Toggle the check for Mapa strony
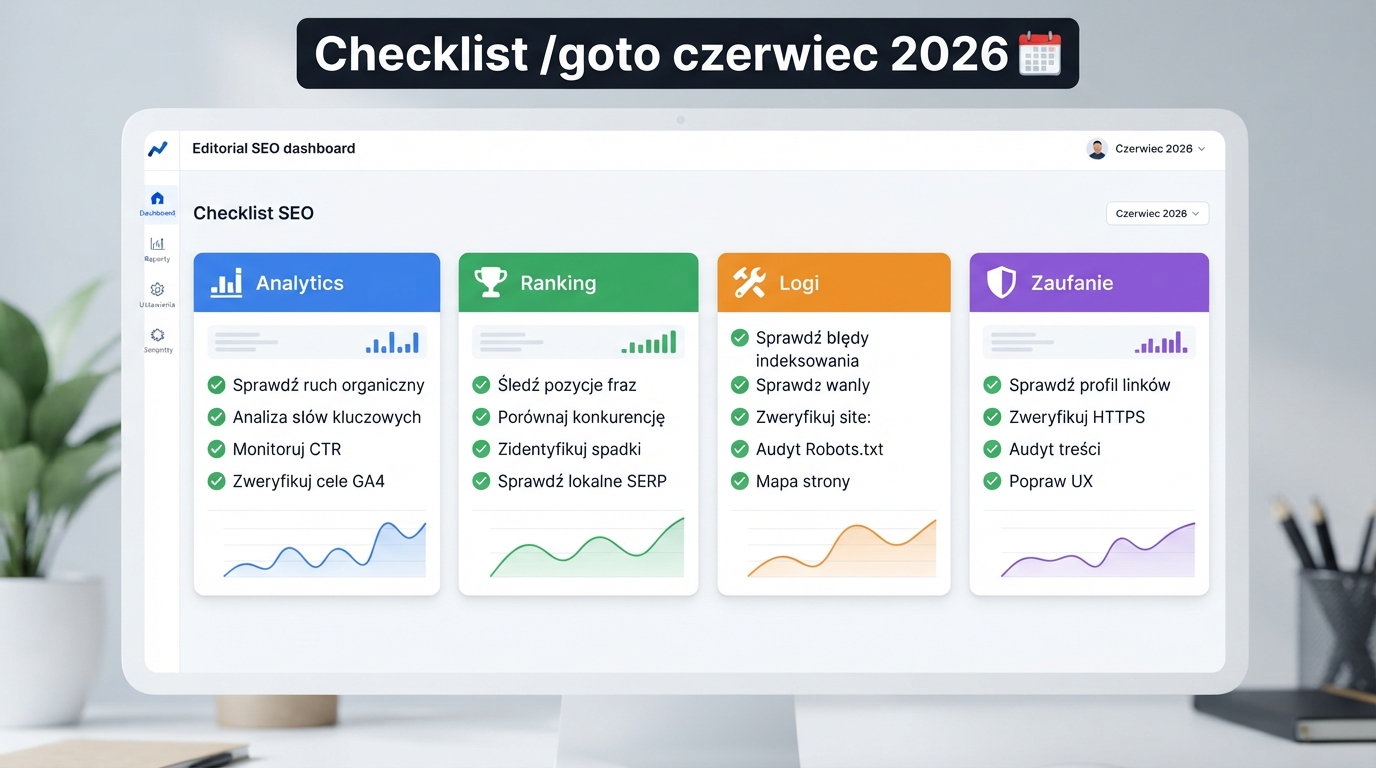Image resolution: width=1376 pixels, height=768 pixels. coord(740,481)
